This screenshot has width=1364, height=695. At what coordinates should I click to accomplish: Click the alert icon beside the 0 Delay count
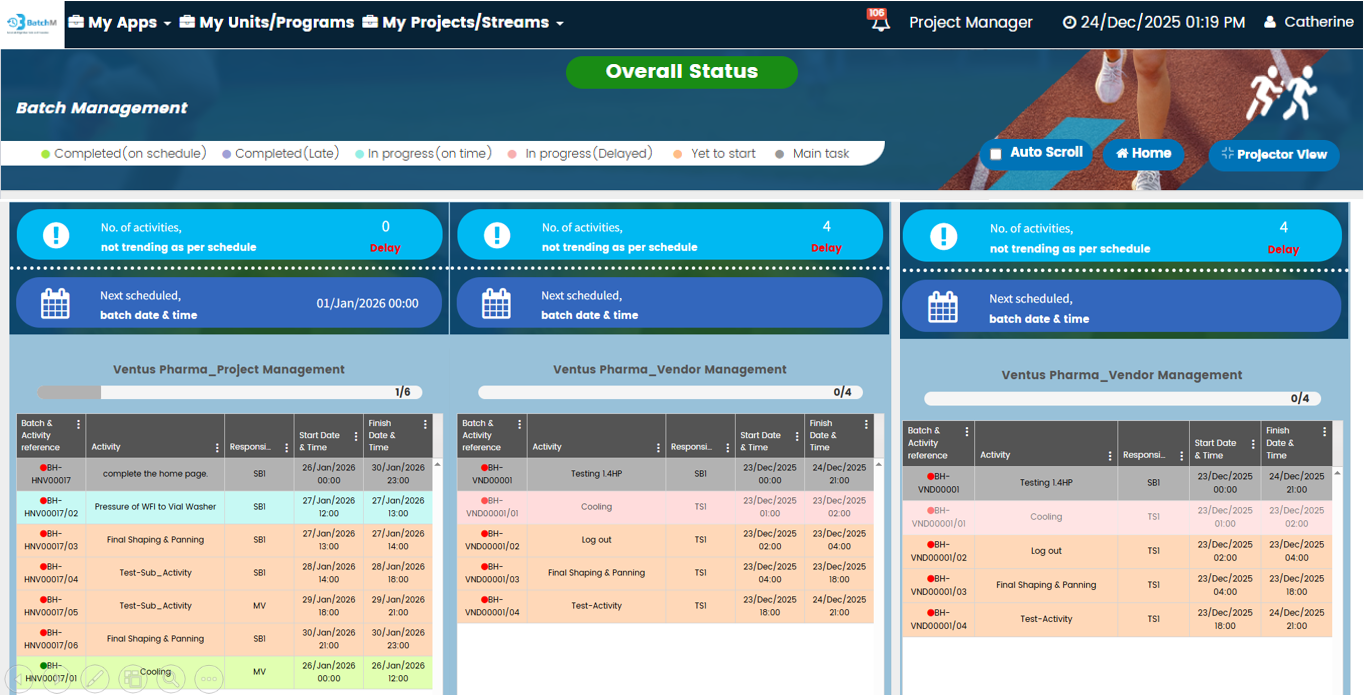[x=56, y=236]
